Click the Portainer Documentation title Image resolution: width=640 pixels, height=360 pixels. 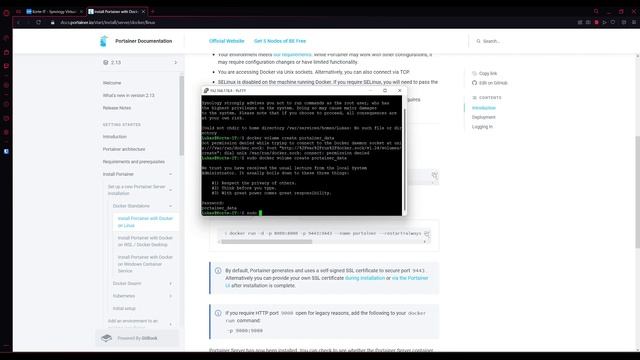coord(143,41)
